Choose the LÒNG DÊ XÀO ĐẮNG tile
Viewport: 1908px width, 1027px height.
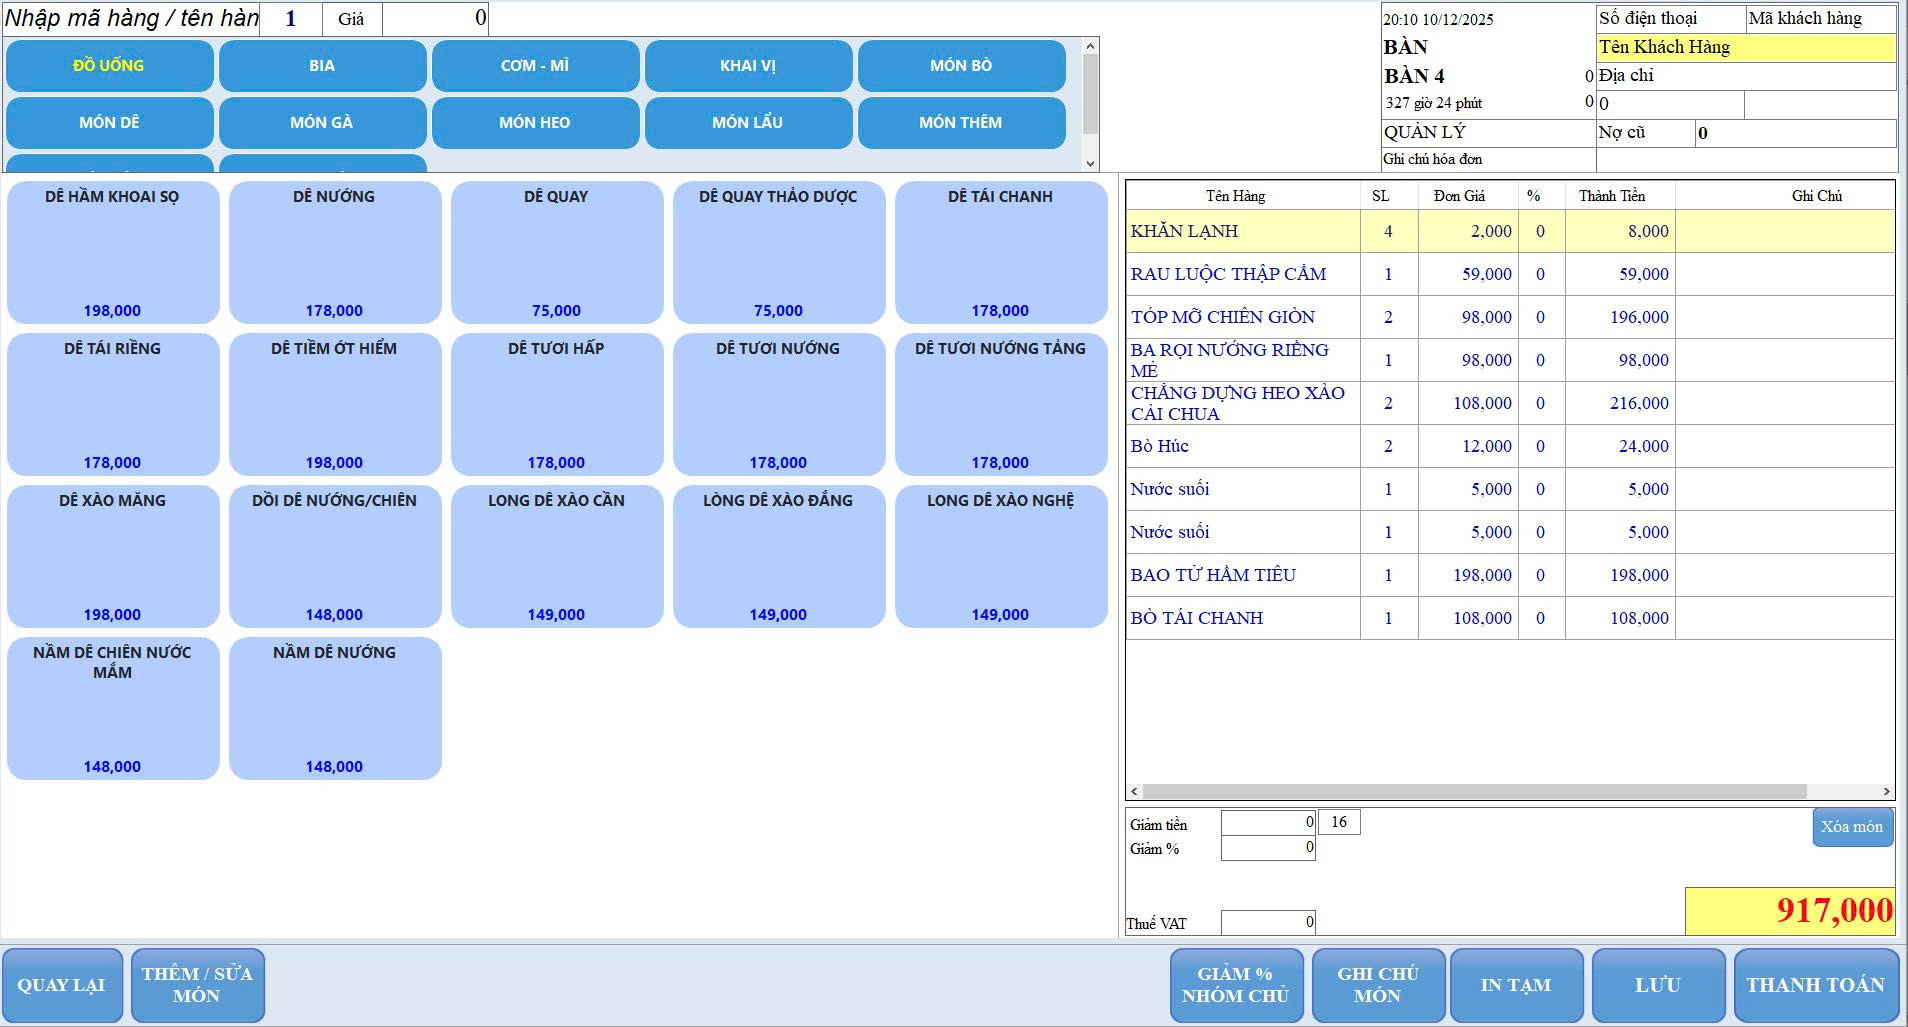[778, 556]
